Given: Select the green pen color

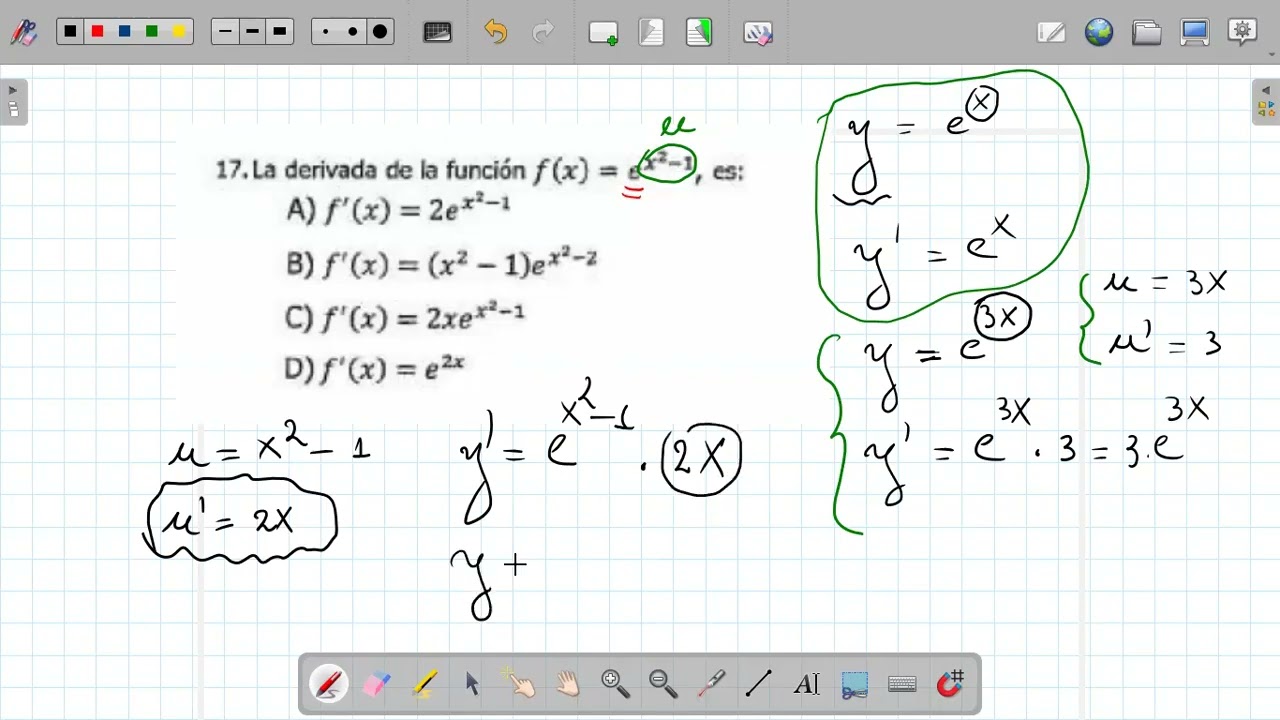Looking at the screenshot, I should pyautogui.click(x=151, y=32).
